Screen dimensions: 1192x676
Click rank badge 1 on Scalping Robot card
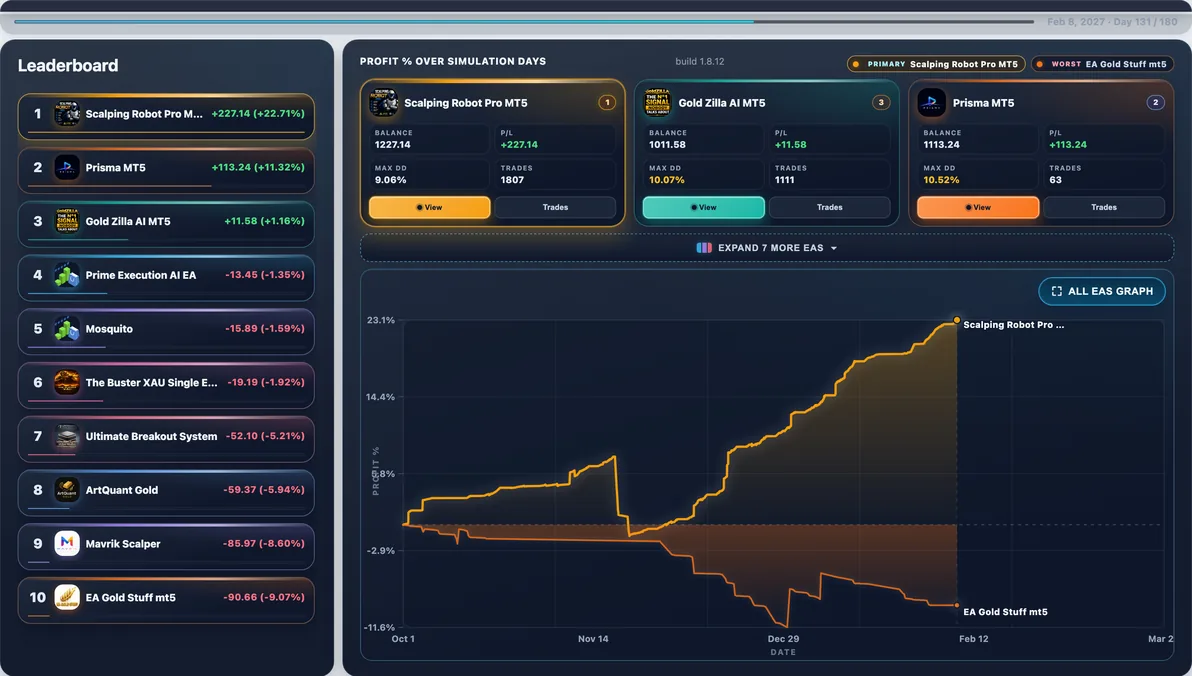(607, 103)
